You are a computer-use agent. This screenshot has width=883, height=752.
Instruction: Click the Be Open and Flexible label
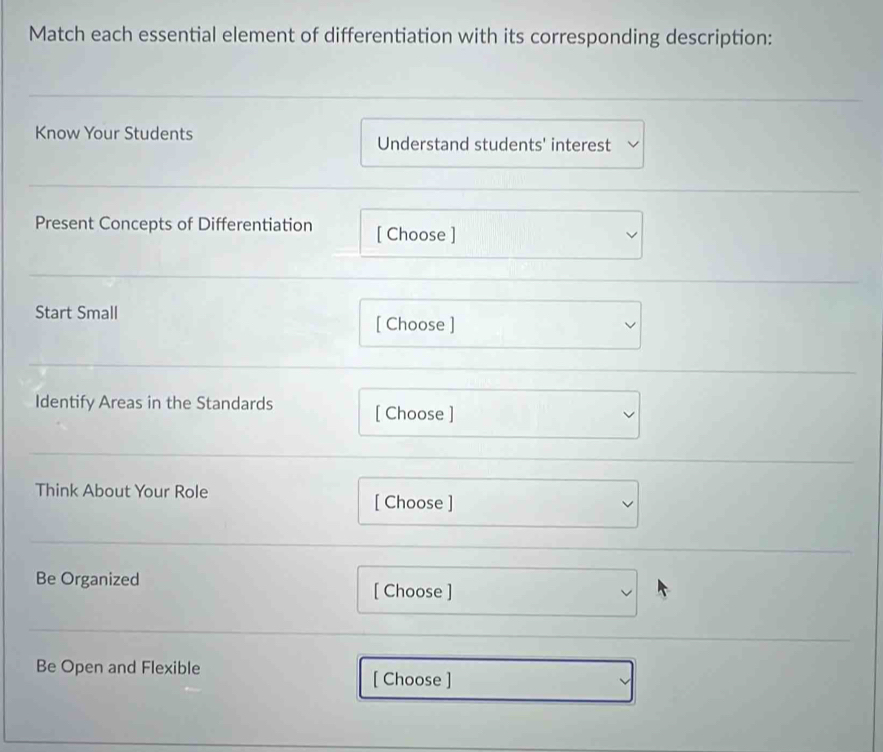click(x=117, y=667)
